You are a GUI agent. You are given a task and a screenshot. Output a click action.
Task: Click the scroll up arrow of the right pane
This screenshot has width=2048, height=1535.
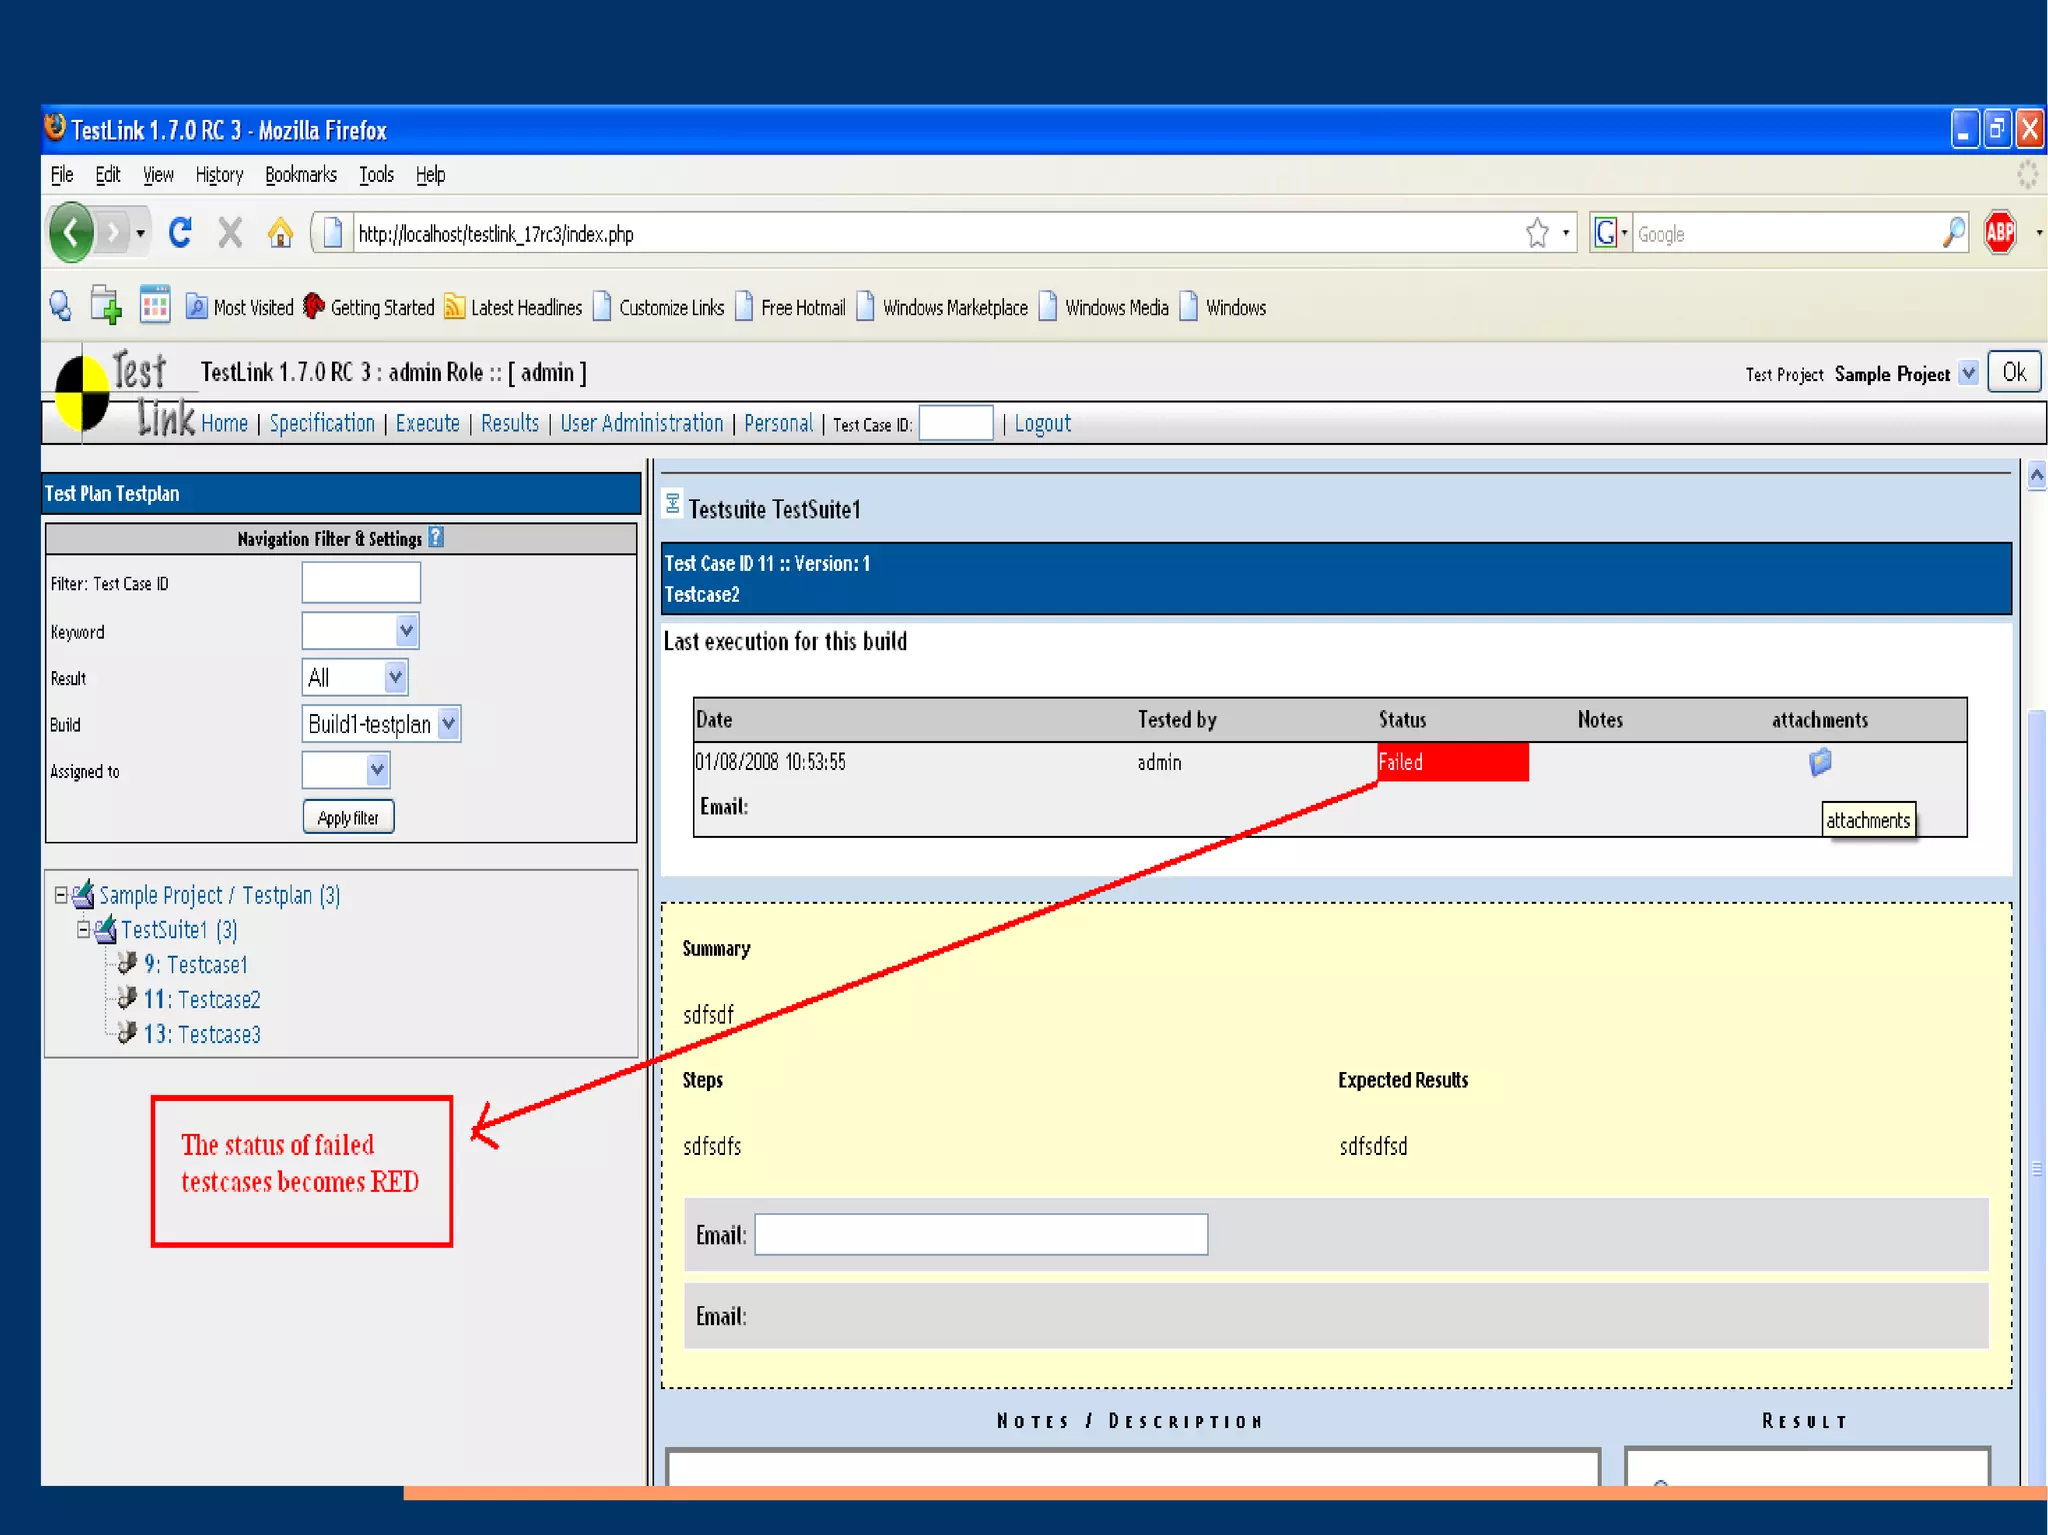tap(2036, 476)
